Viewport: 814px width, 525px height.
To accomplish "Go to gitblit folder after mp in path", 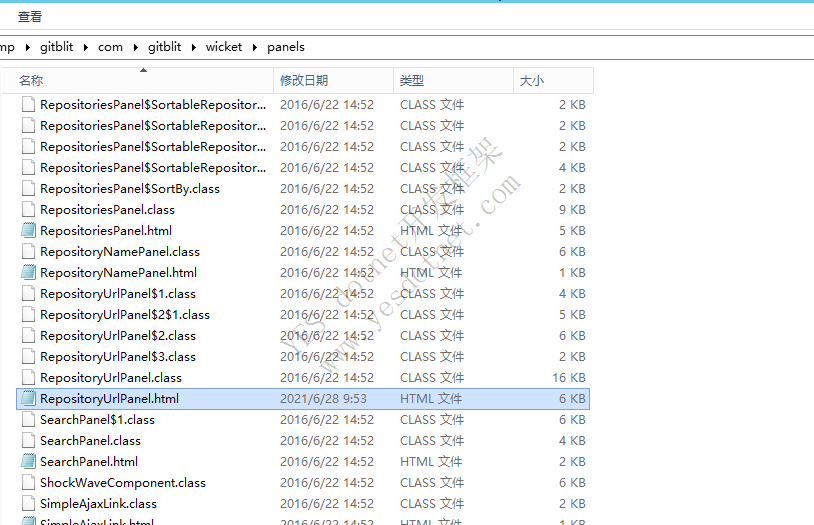I will (x=56, y=47).
